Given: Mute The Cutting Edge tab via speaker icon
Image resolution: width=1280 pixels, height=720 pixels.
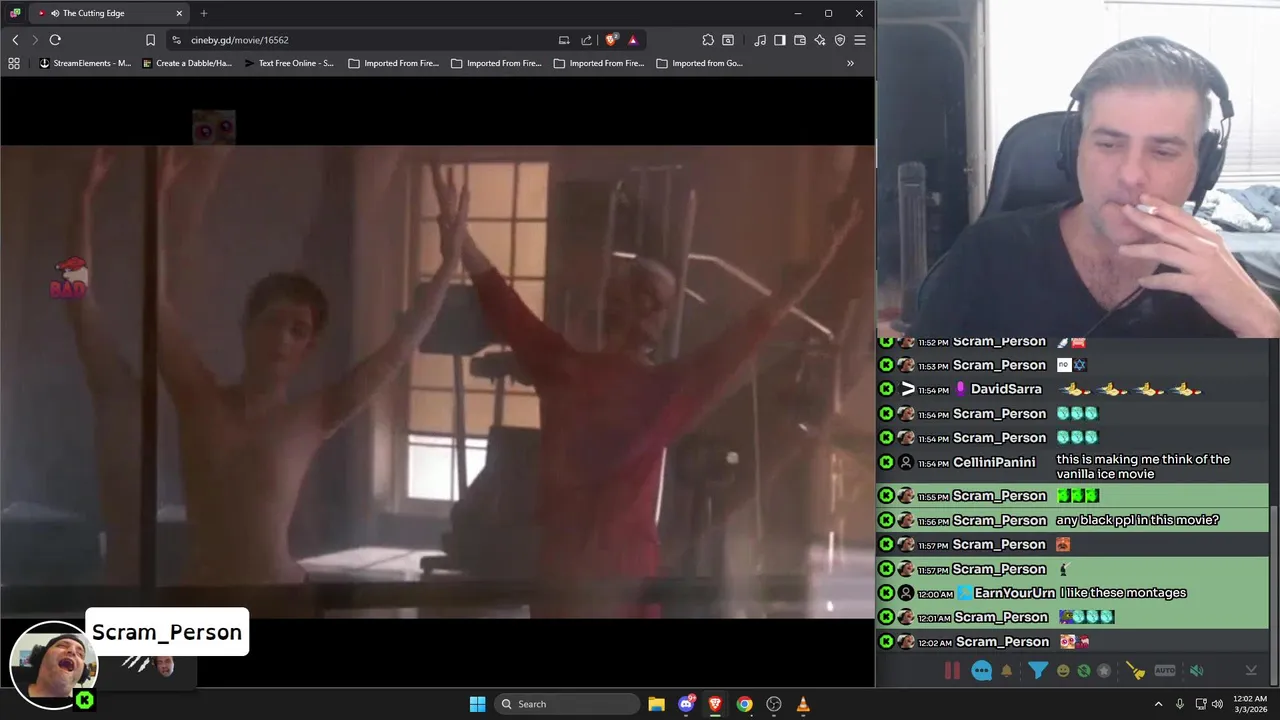Looking at the screenshot, I should pos(55,13).
